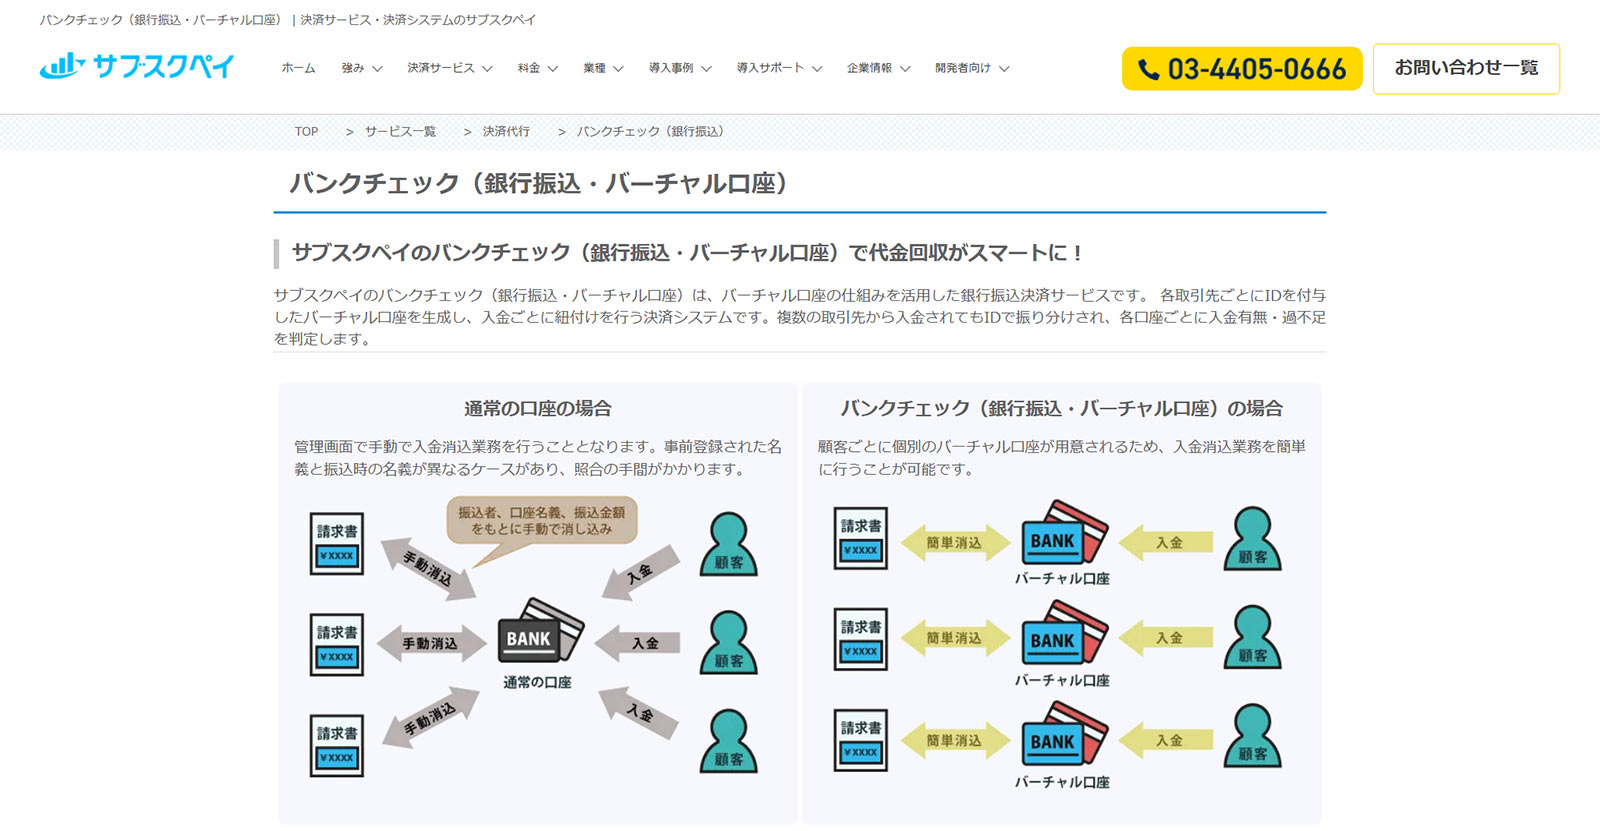The height and width of the screenshot is (831, 1600).
Task: Expand the 開発者向け dropdown chevron
Action: point(1004,69)
